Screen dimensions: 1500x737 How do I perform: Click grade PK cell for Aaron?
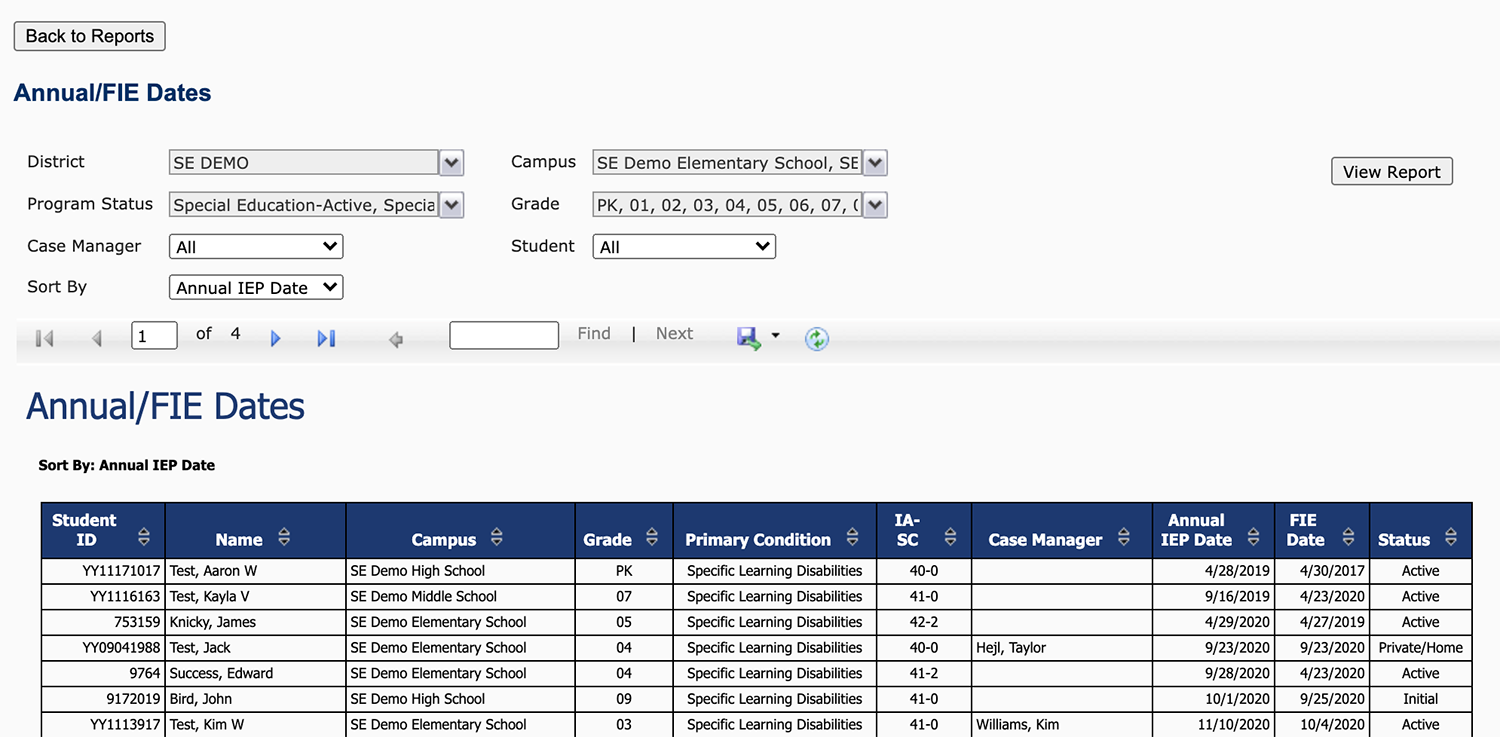[624, 571]
